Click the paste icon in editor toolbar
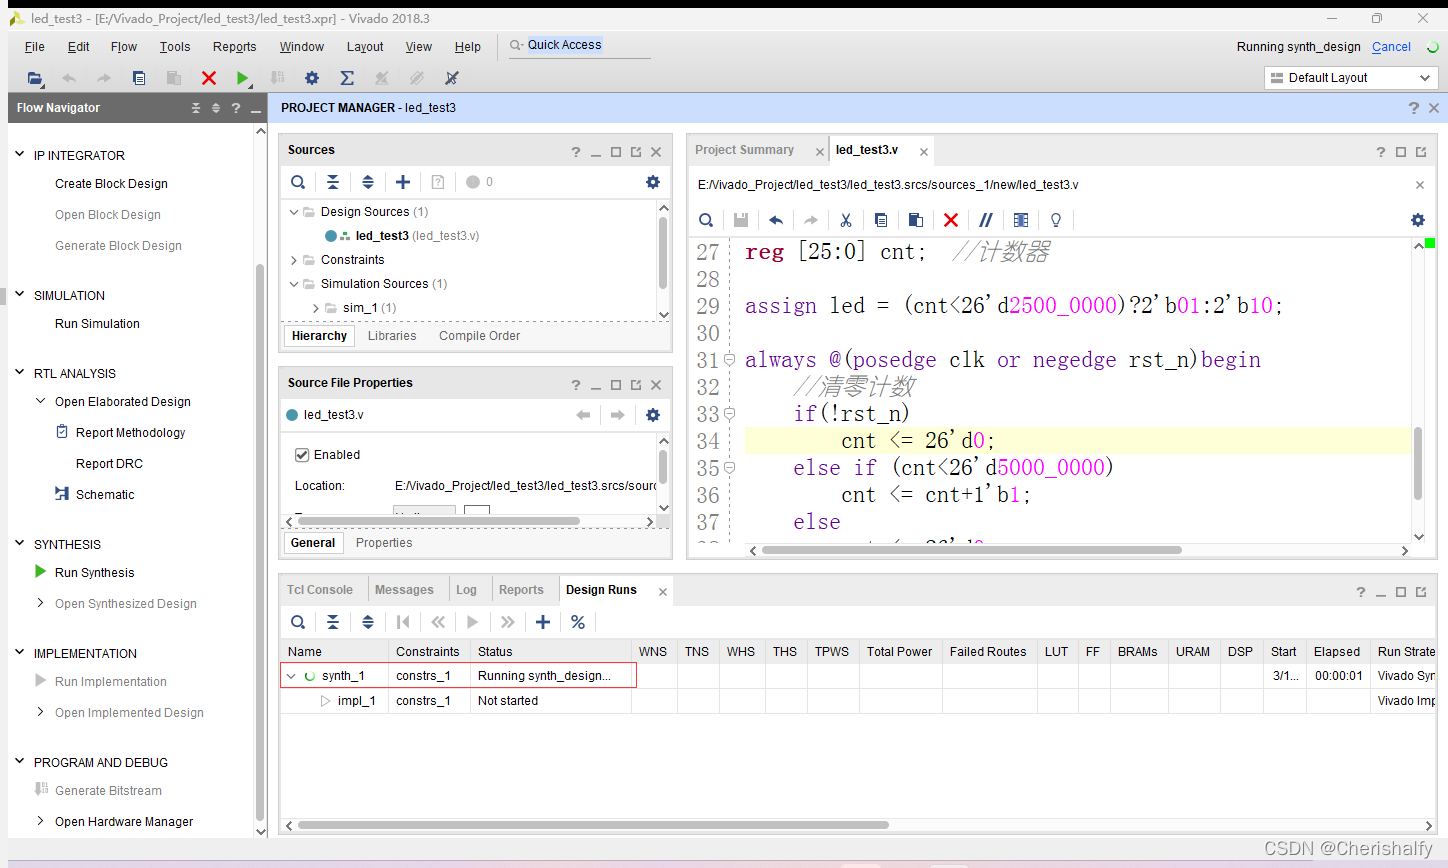This screenshot has width=1448, height=868. click(x=916, y=220)
